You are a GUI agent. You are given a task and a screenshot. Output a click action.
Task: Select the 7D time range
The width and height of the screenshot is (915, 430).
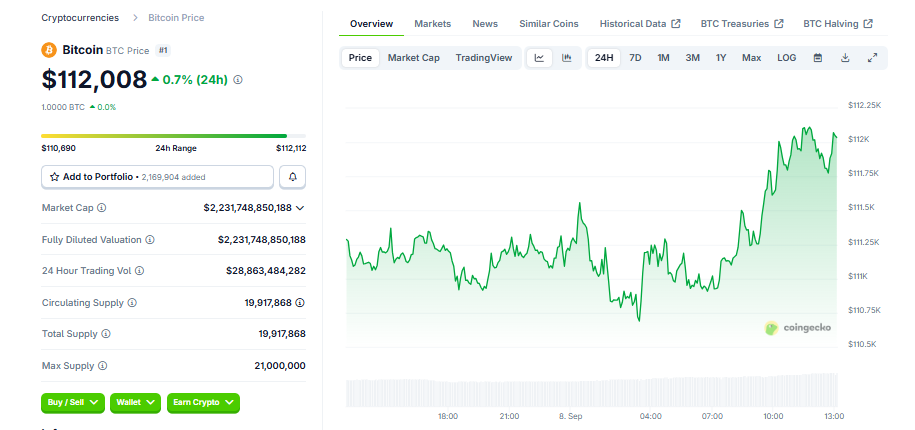(635, 58)
